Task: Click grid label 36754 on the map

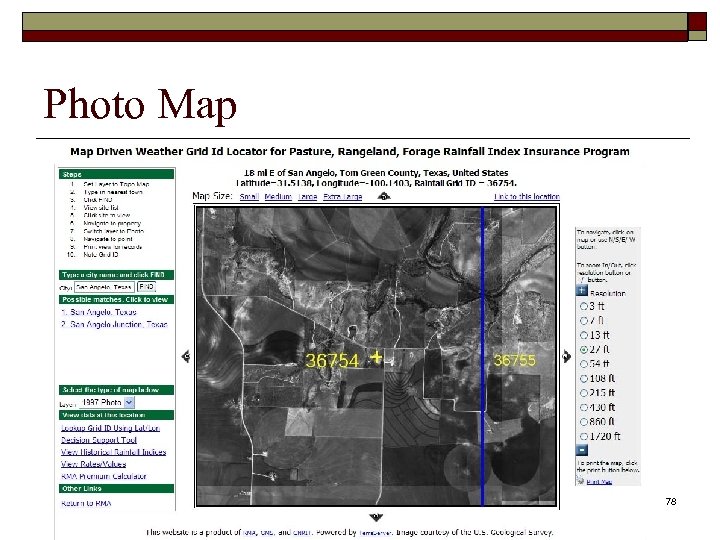Action: click(x=332, y=360)
